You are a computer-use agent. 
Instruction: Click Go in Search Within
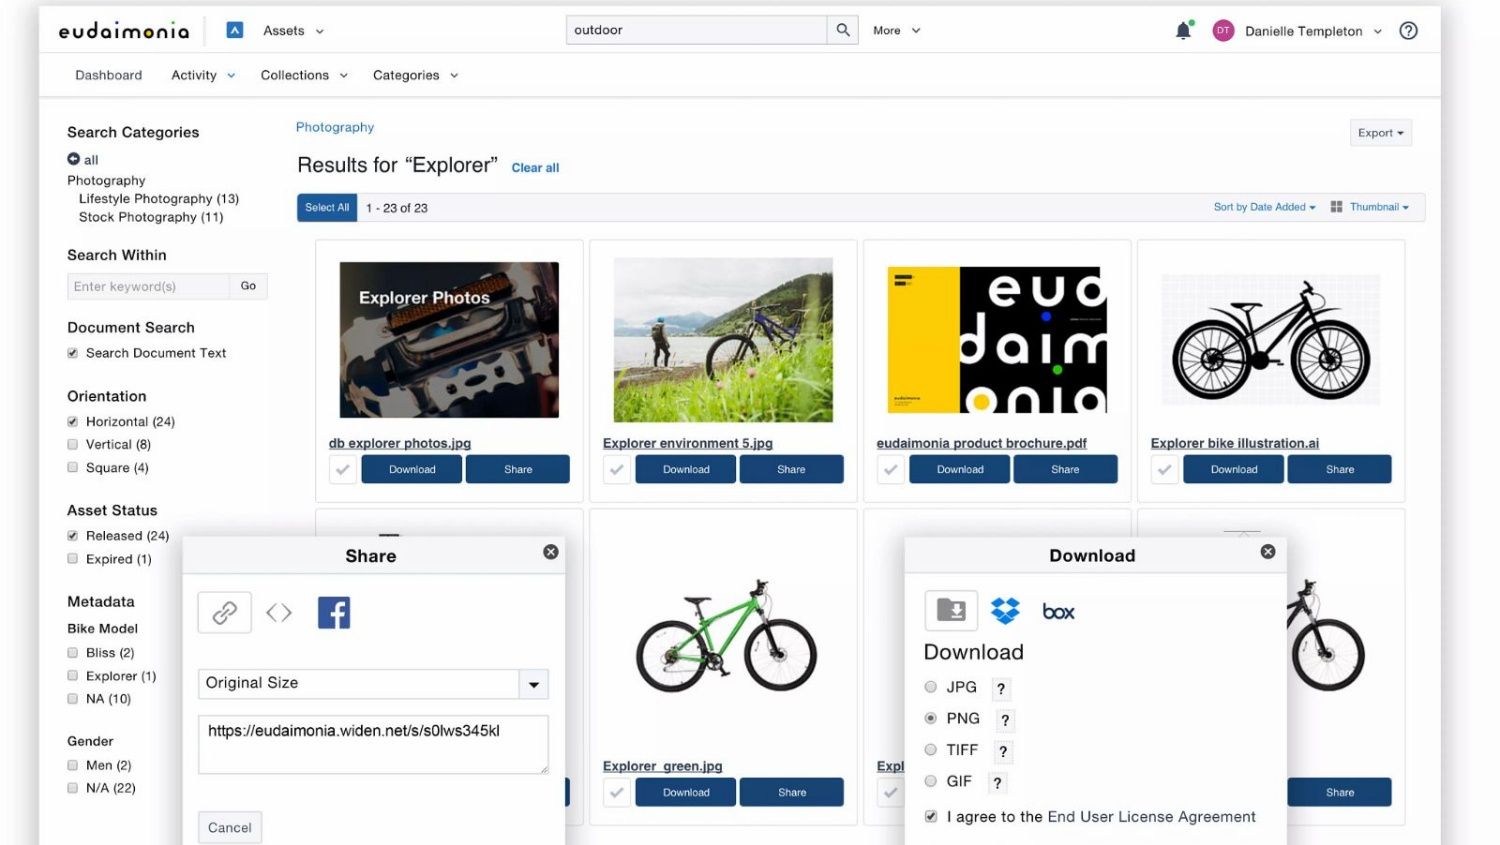(x=248, y=286)
